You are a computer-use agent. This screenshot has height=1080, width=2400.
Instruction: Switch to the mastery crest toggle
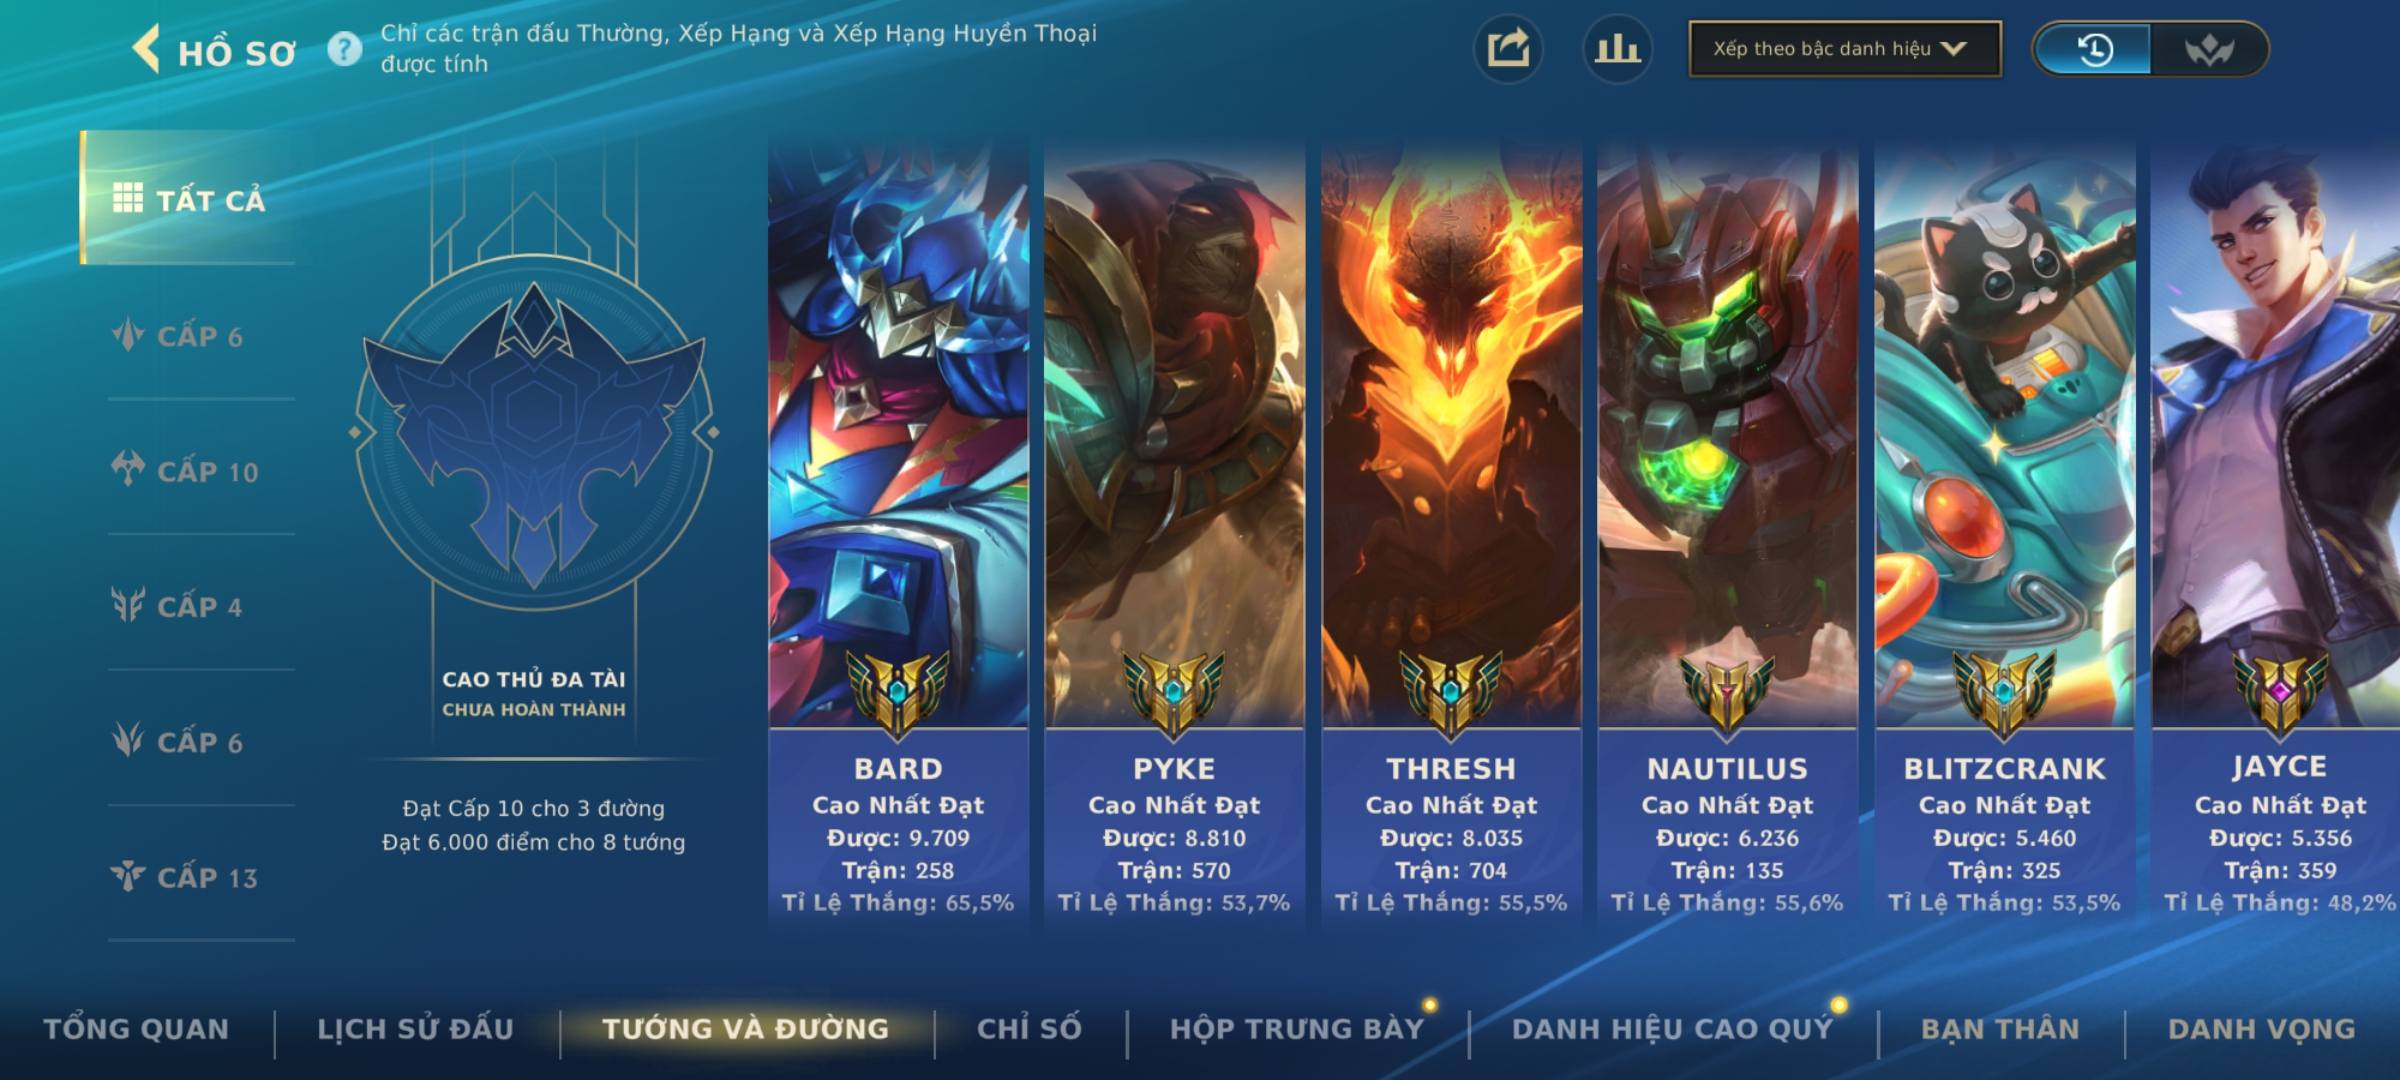pos(2209,49)
